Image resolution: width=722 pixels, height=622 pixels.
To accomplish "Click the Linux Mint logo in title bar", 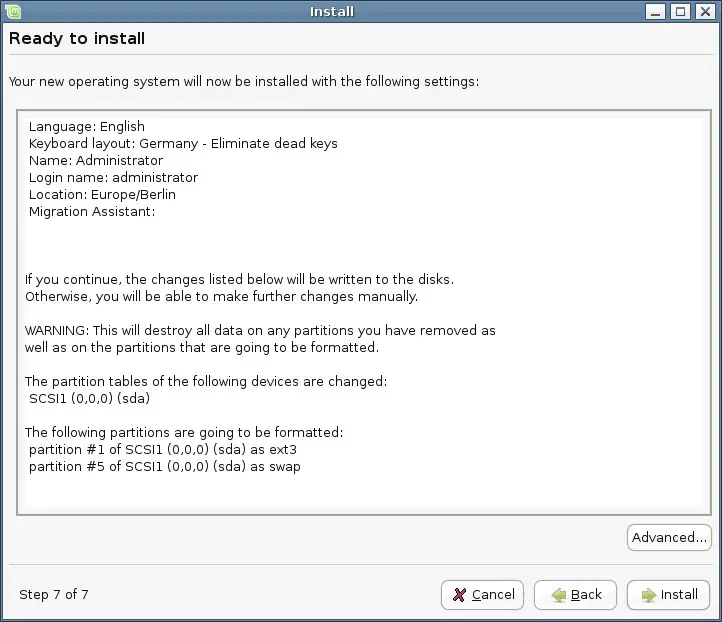I will pos(12,11).
